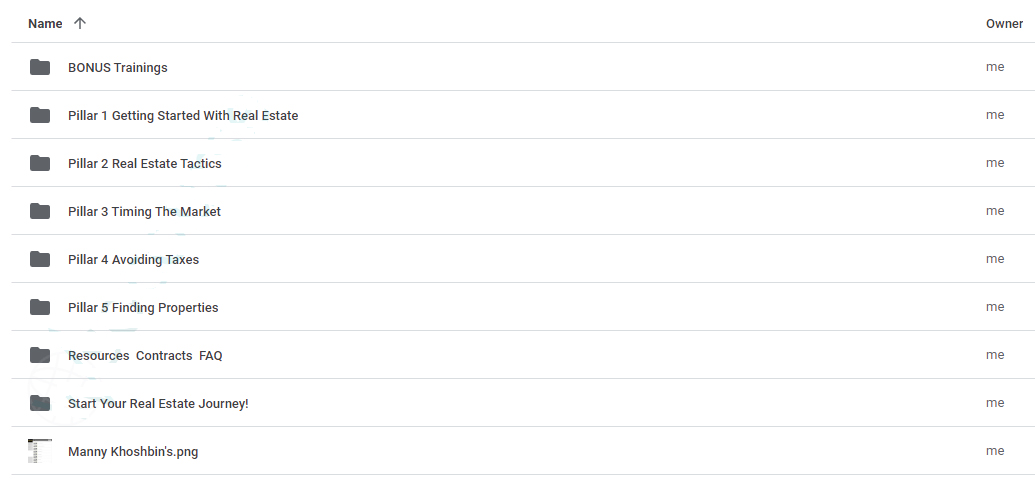Image resolution: width=1035 pixels, height=491 pixels.
Task: Choose the Resources Contracts FAQ entry
Action: 145,356
